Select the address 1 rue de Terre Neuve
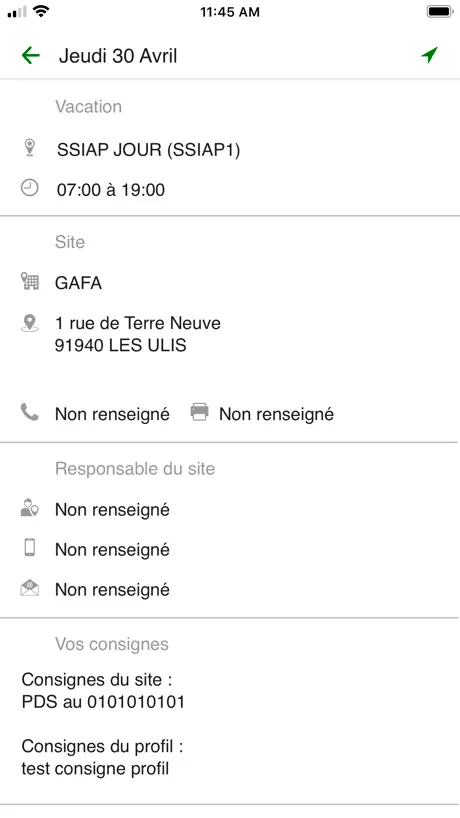This screenshot has height=818, width=460. click(138, 323)
